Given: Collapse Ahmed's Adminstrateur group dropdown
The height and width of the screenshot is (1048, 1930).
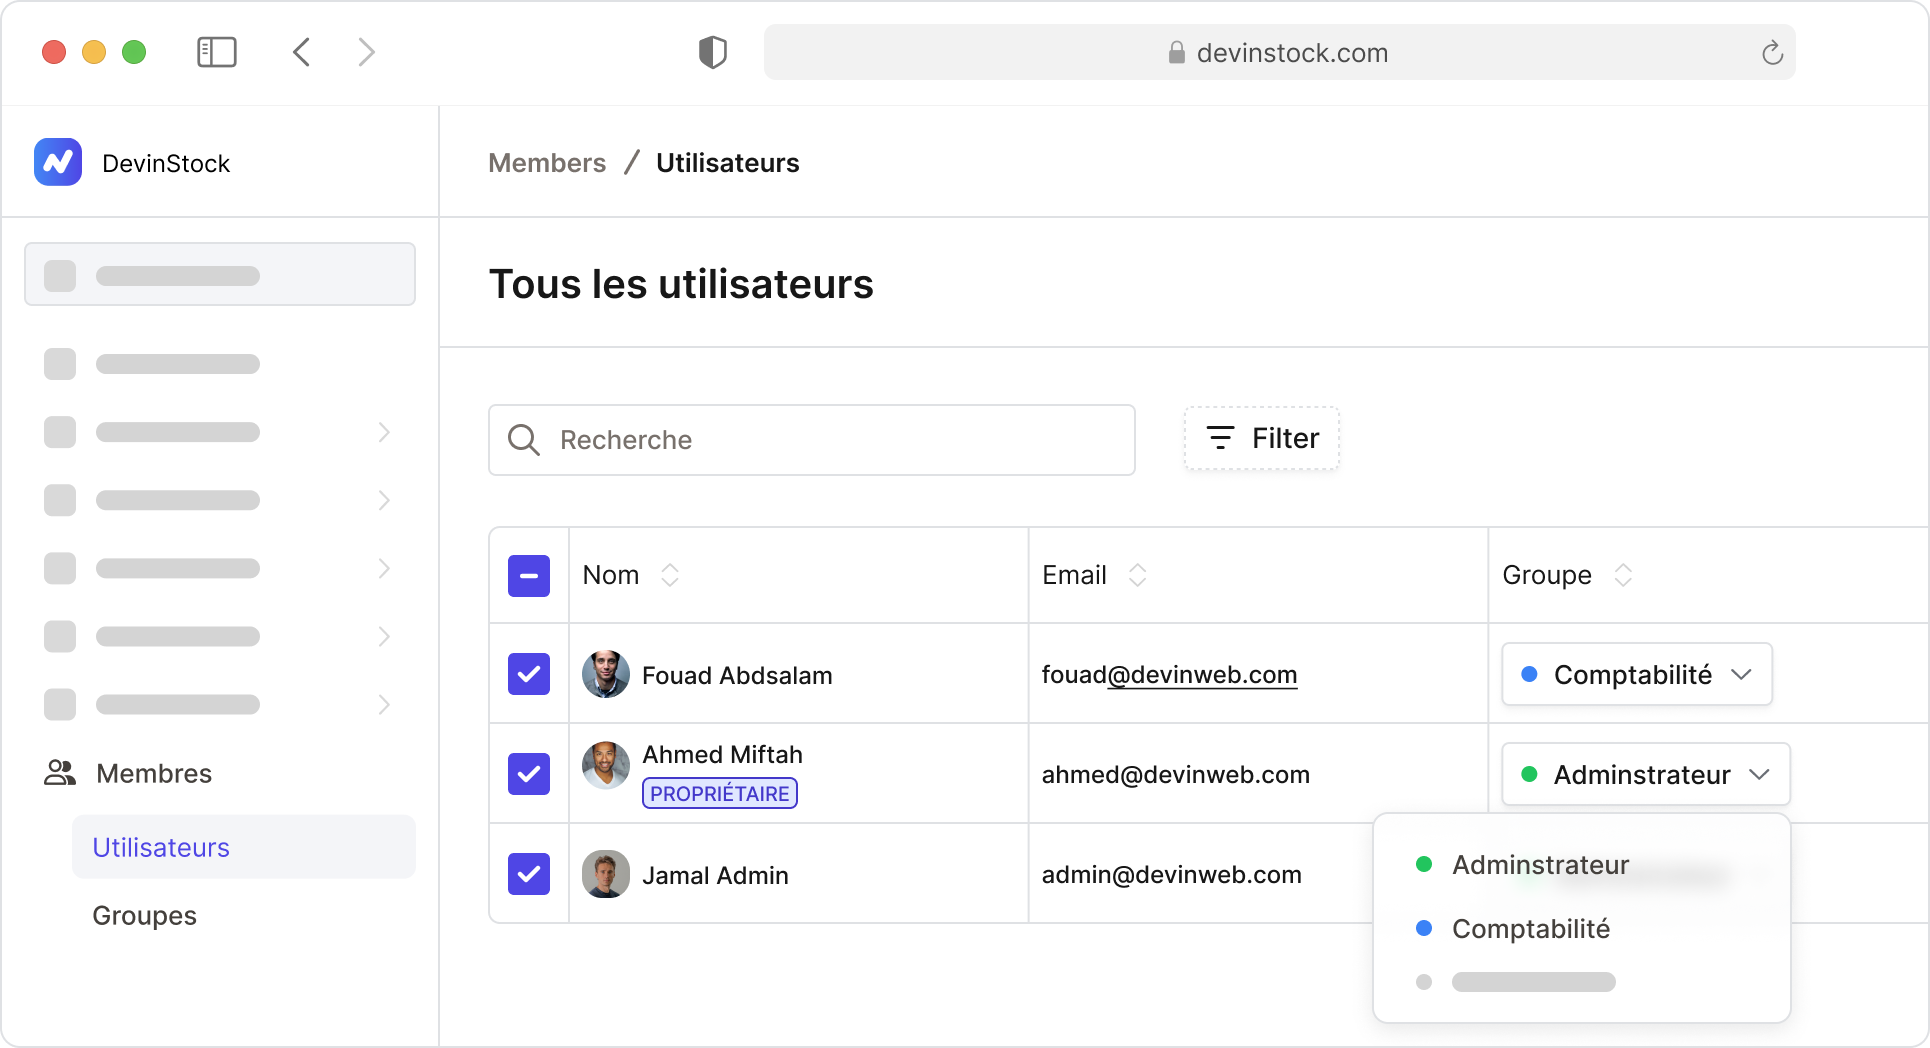Looking at the screenshot, I should (x=1645, y=775).
